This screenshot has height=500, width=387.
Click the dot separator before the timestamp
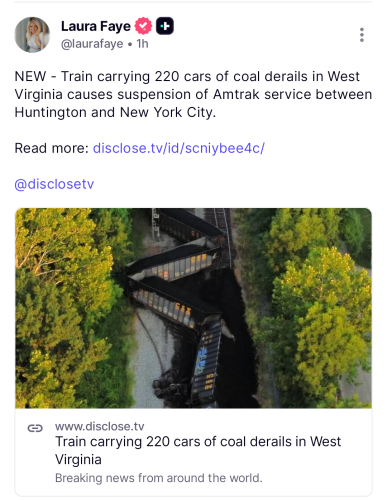(130, 44)
